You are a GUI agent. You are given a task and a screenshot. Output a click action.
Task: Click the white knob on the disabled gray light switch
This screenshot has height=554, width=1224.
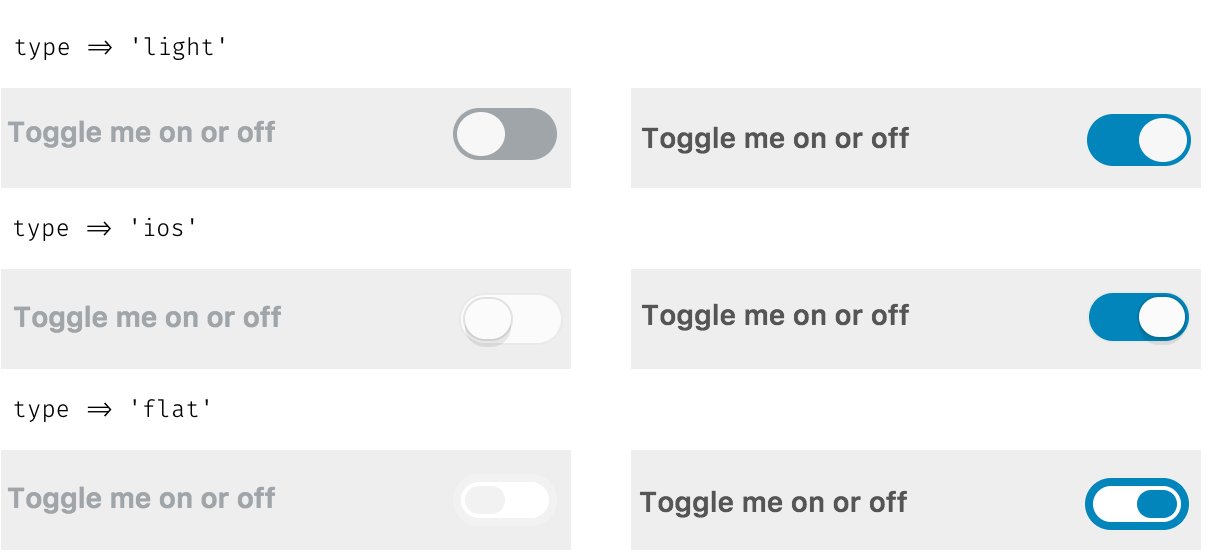[481, 134]
